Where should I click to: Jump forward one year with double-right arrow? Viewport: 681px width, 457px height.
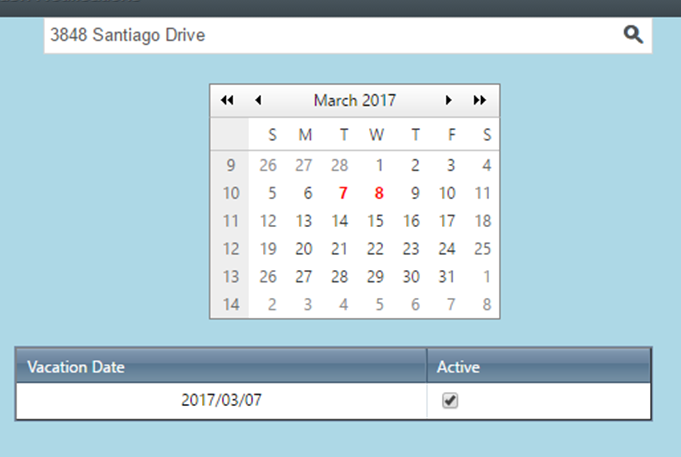(x=479, y=100)
